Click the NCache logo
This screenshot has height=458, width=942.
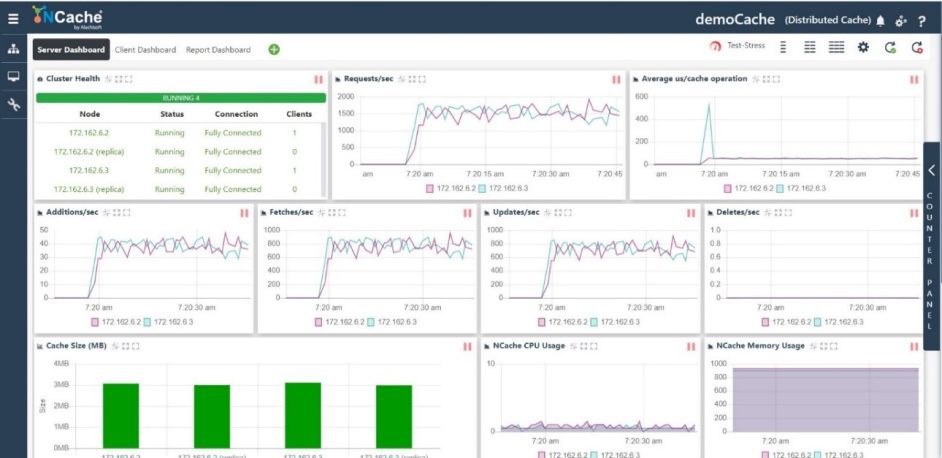click(x=67, y=17)
